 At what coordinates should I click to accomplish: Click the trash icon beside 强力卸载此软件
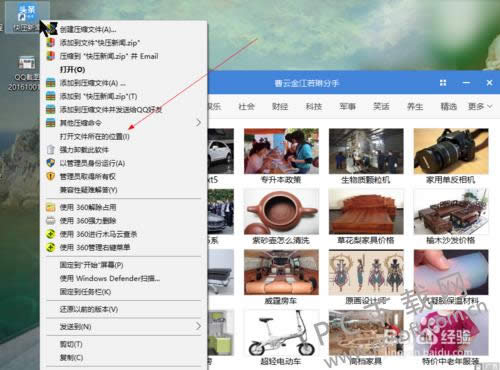pyautogui.click(x=51, y=150)
